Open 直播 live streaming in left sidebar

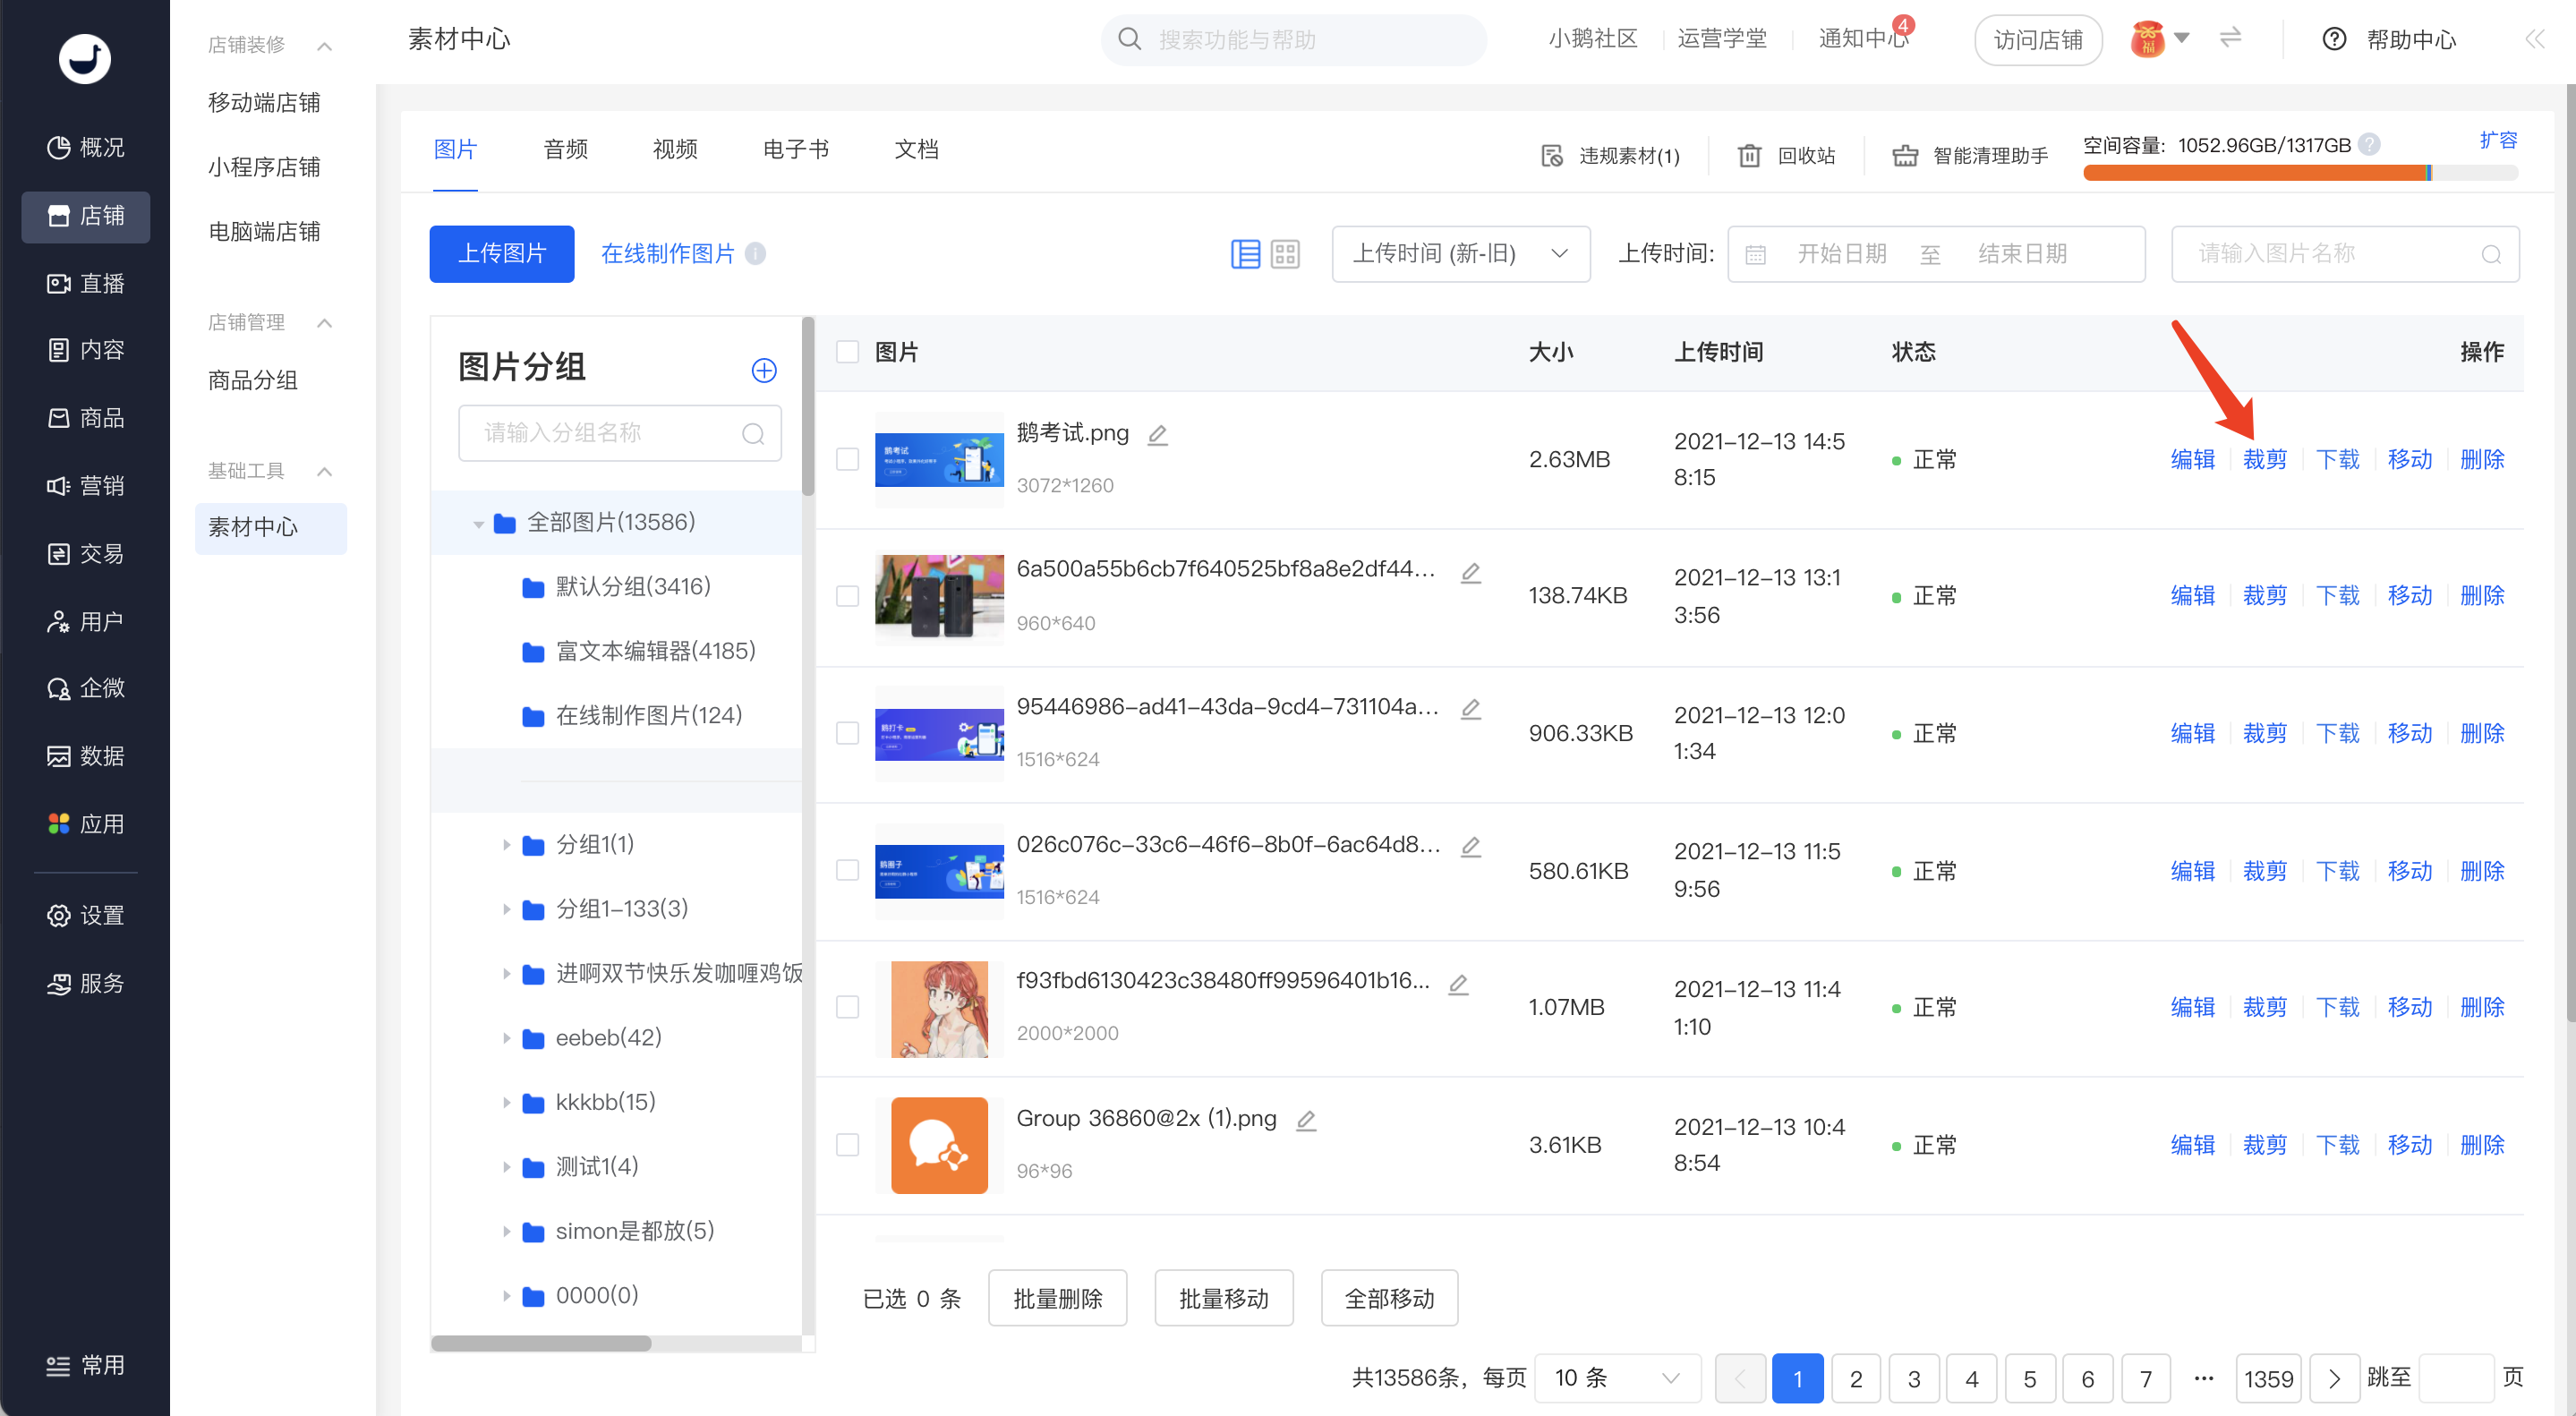[86, 284]
